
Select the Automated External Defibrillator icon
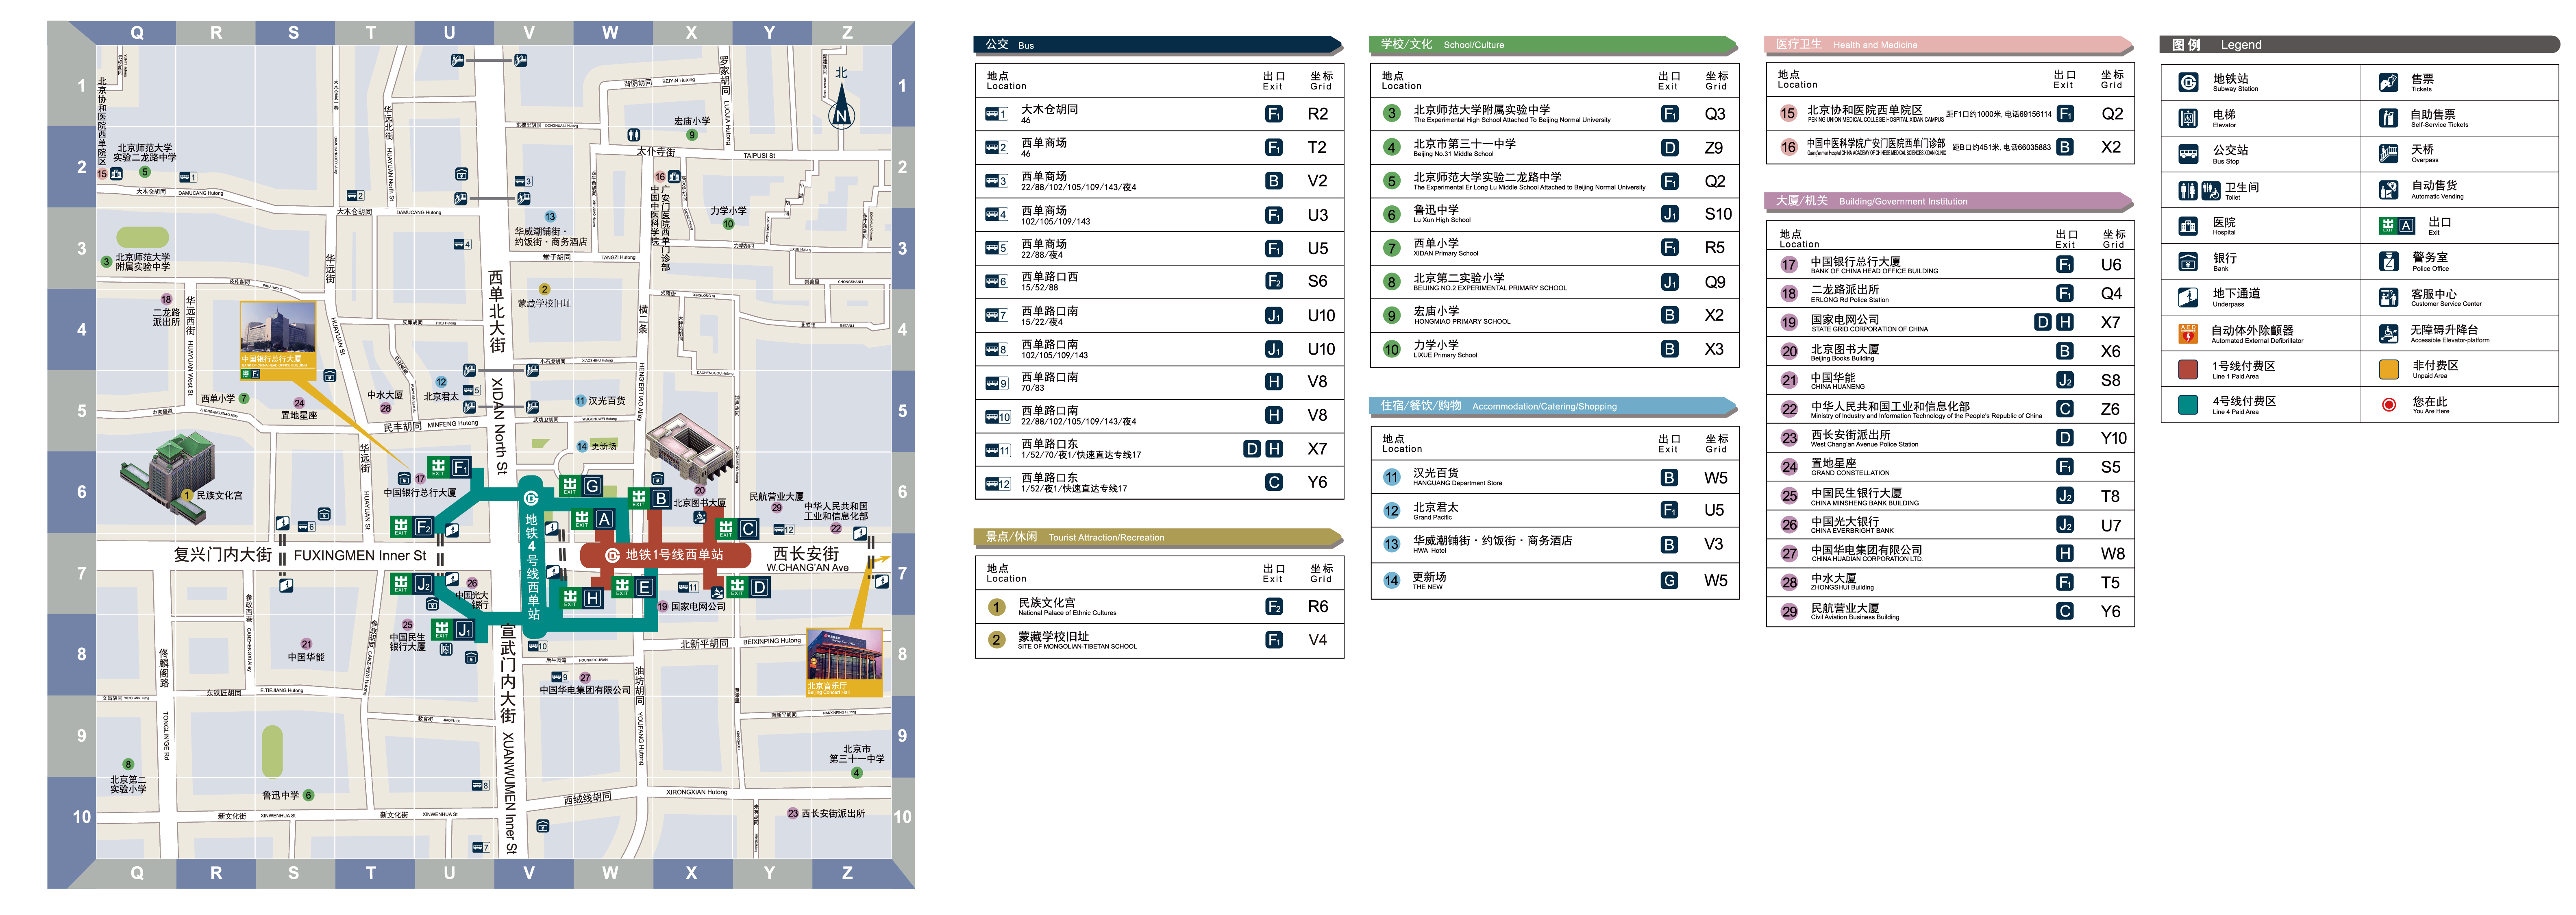(2188, 333)
